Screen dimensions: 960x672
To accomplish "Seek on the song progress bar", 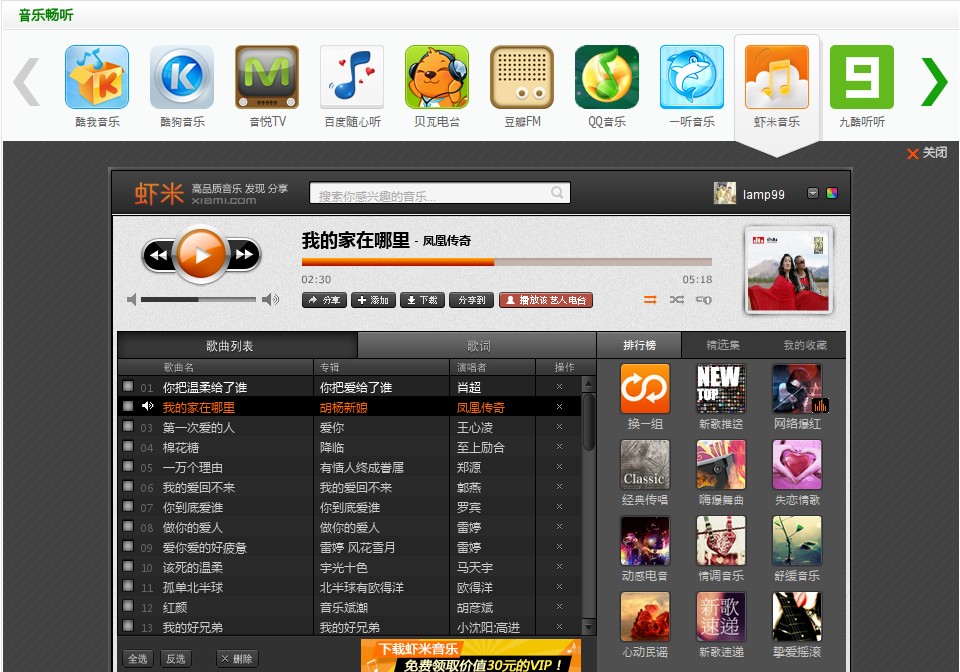I will (506, 262).
